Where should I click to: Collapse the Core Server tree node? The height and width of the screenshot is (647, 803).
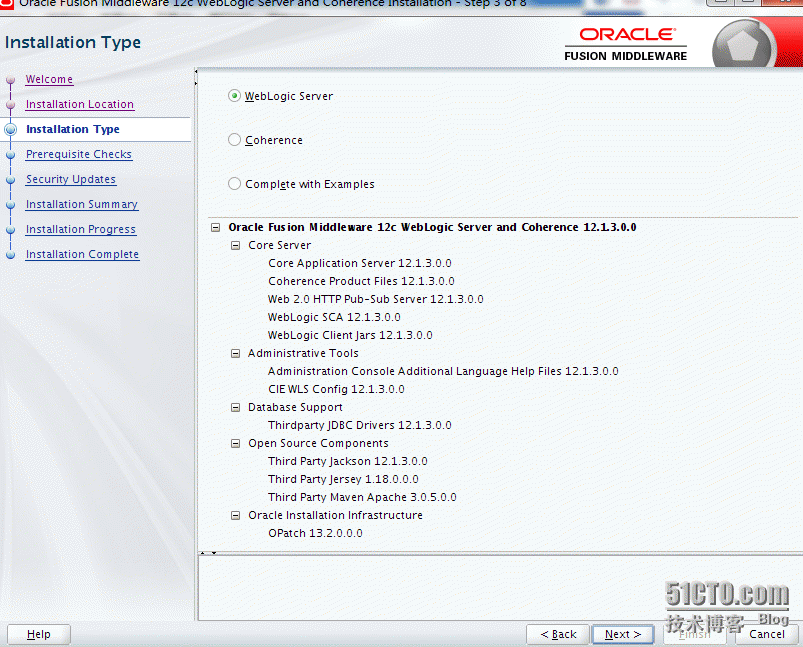coord(236,245)
